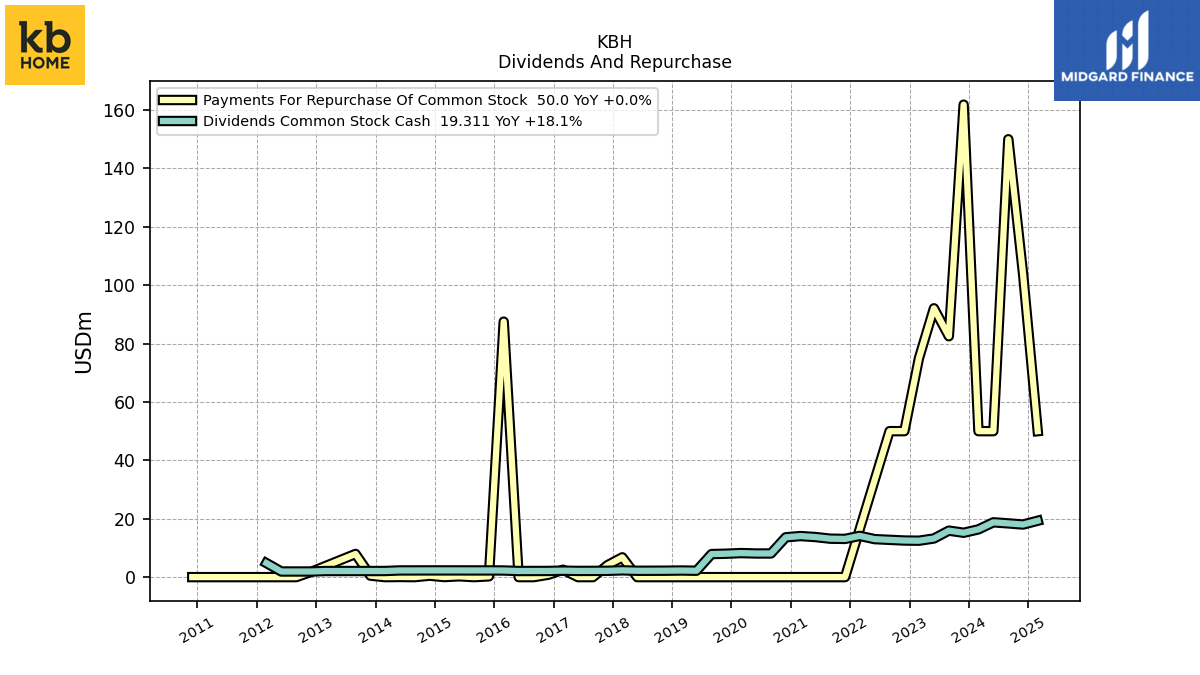
Task: Click the 2022 x-axis label
Action: [849, 631]
